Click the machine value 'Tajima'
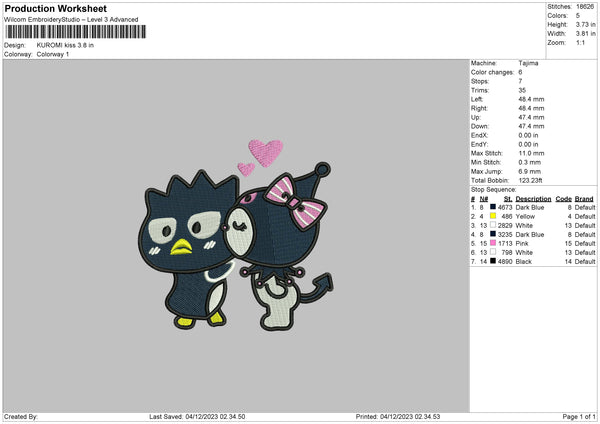This screenshot has width=600, height=424. pyautogui.click(x=528, y=63)
